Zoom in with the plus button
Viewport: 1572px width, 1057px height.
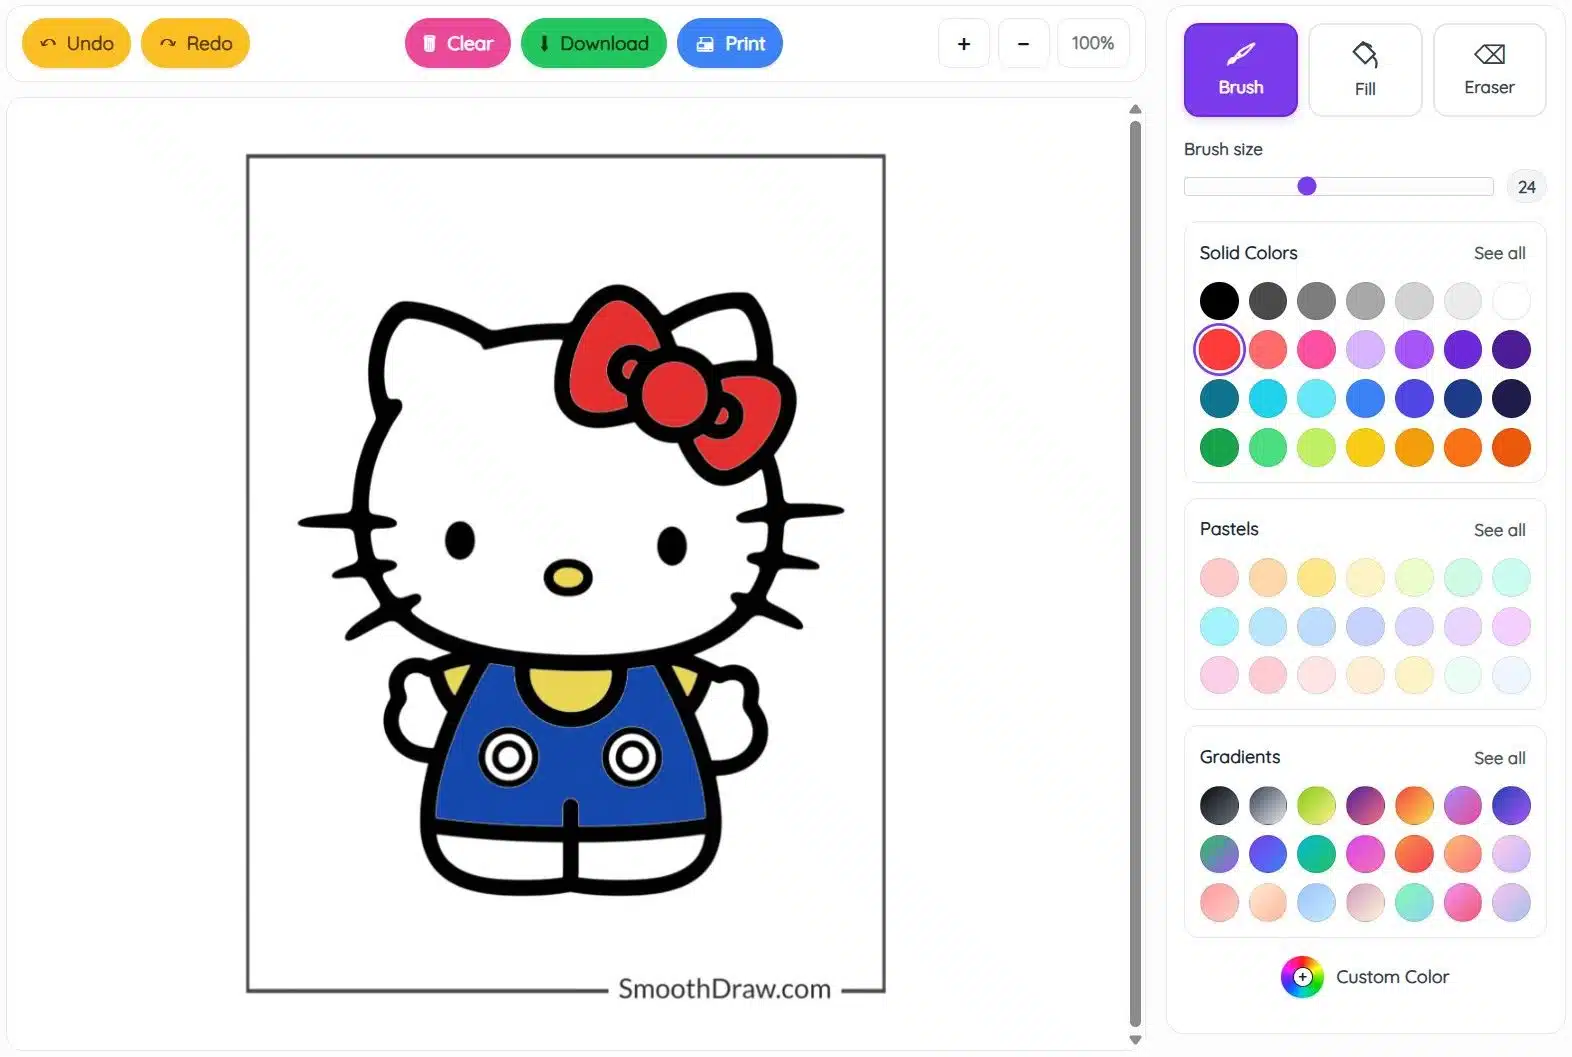(964, 44)
